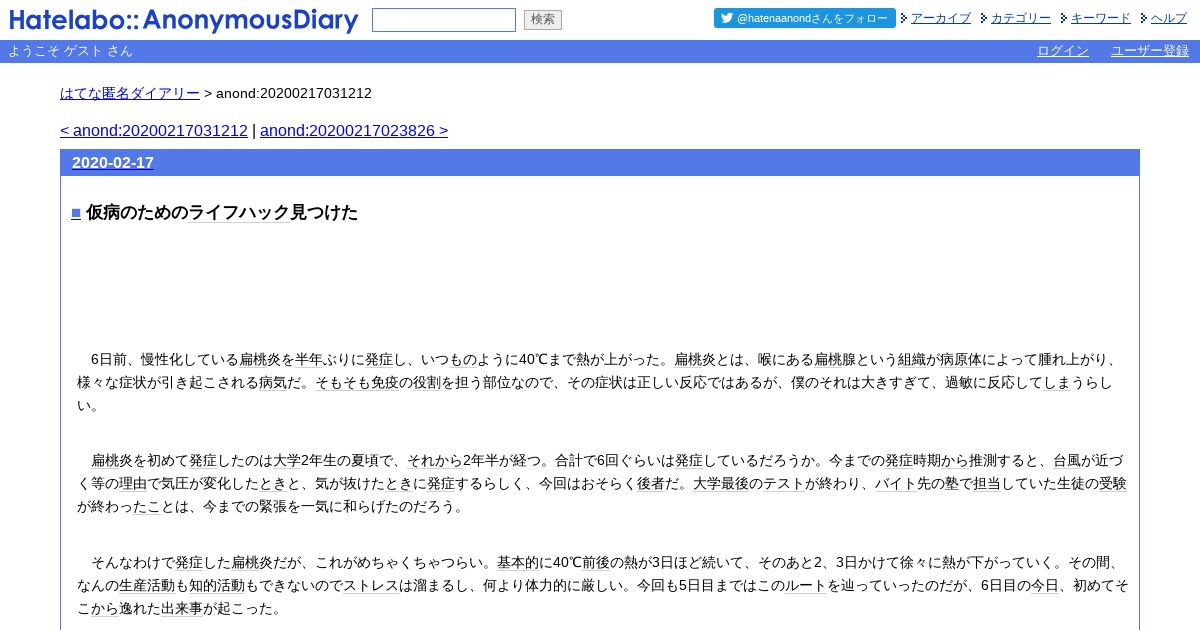1200x630 pixels.
Task: Go to previous entry anond:20200217031212
Action: point(154,131)
